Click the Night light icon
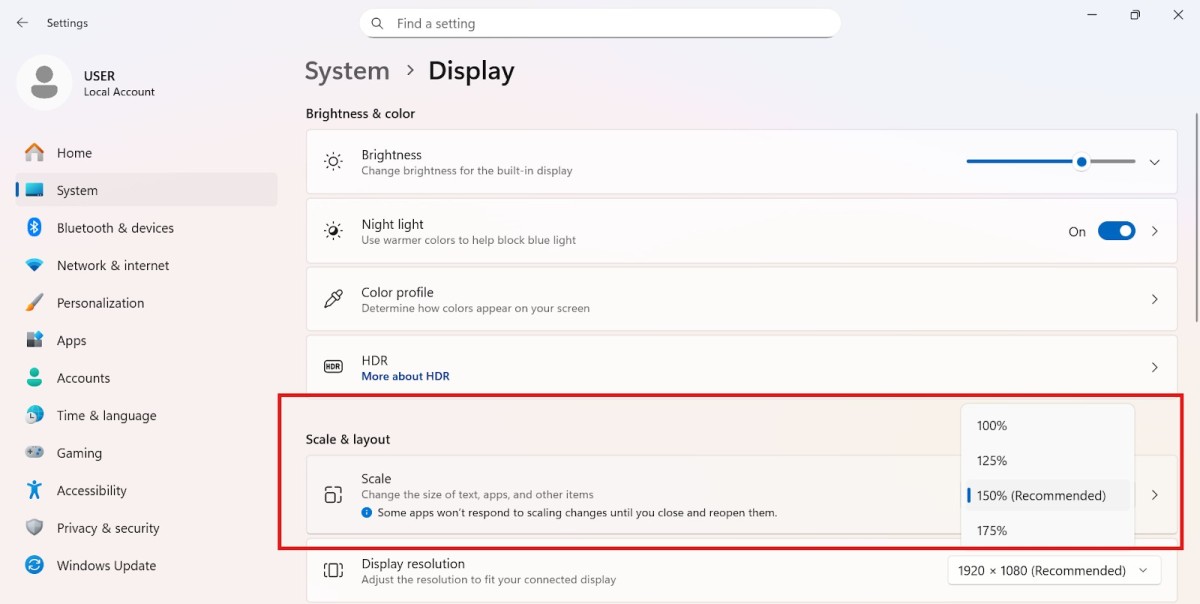Image resolution: width=1200 pixels, height=604 pixels. tap(333, 230)
